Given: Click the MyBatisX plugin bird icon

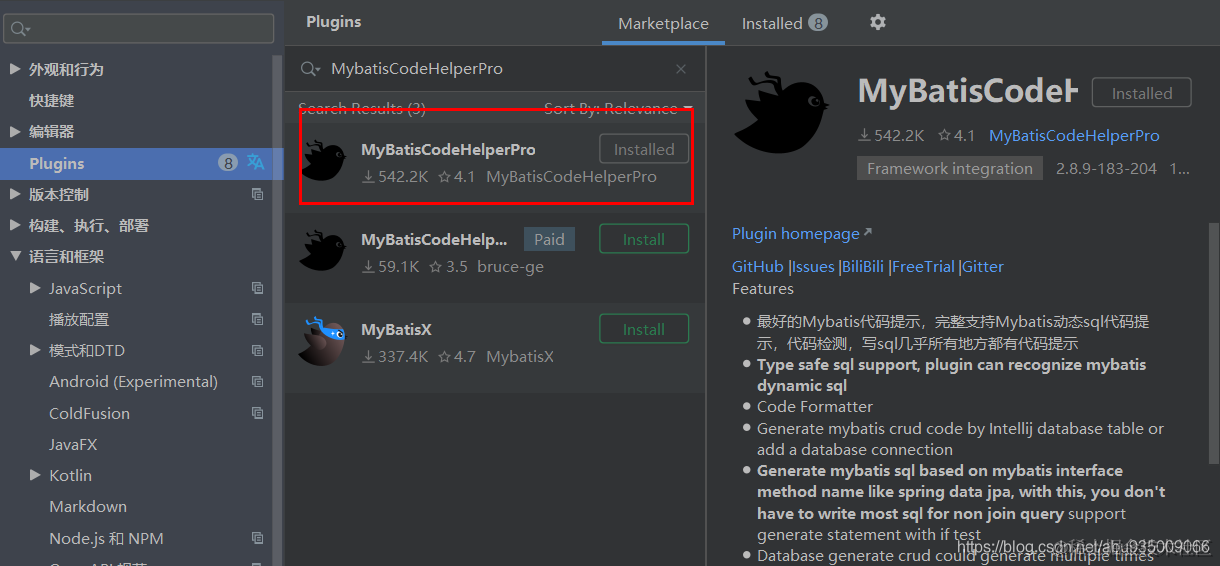Looking at the screenshot, I should pos(322,340).
